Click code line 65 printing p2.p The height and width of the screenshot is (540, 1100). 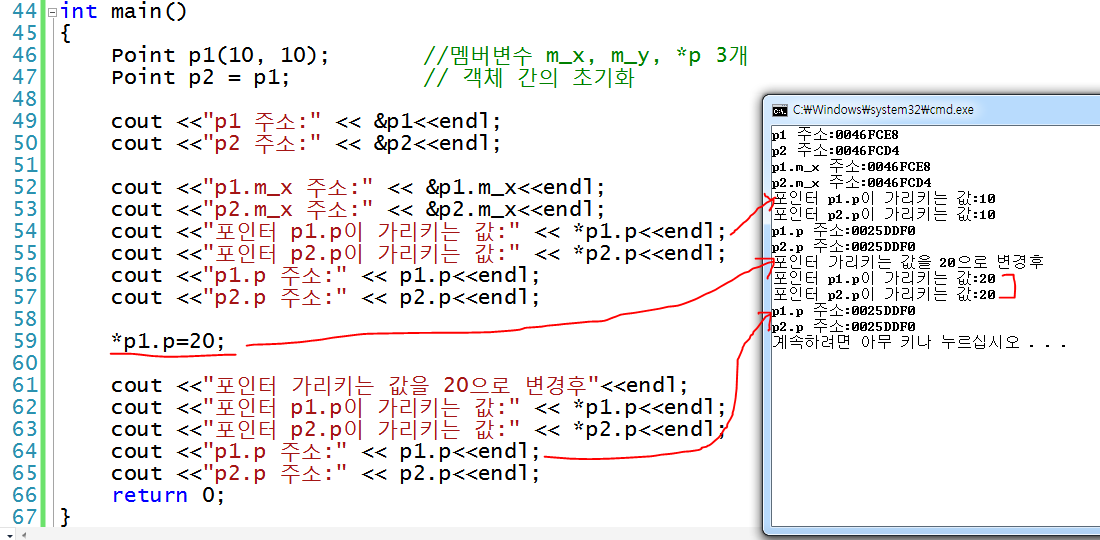coord(326,473)
